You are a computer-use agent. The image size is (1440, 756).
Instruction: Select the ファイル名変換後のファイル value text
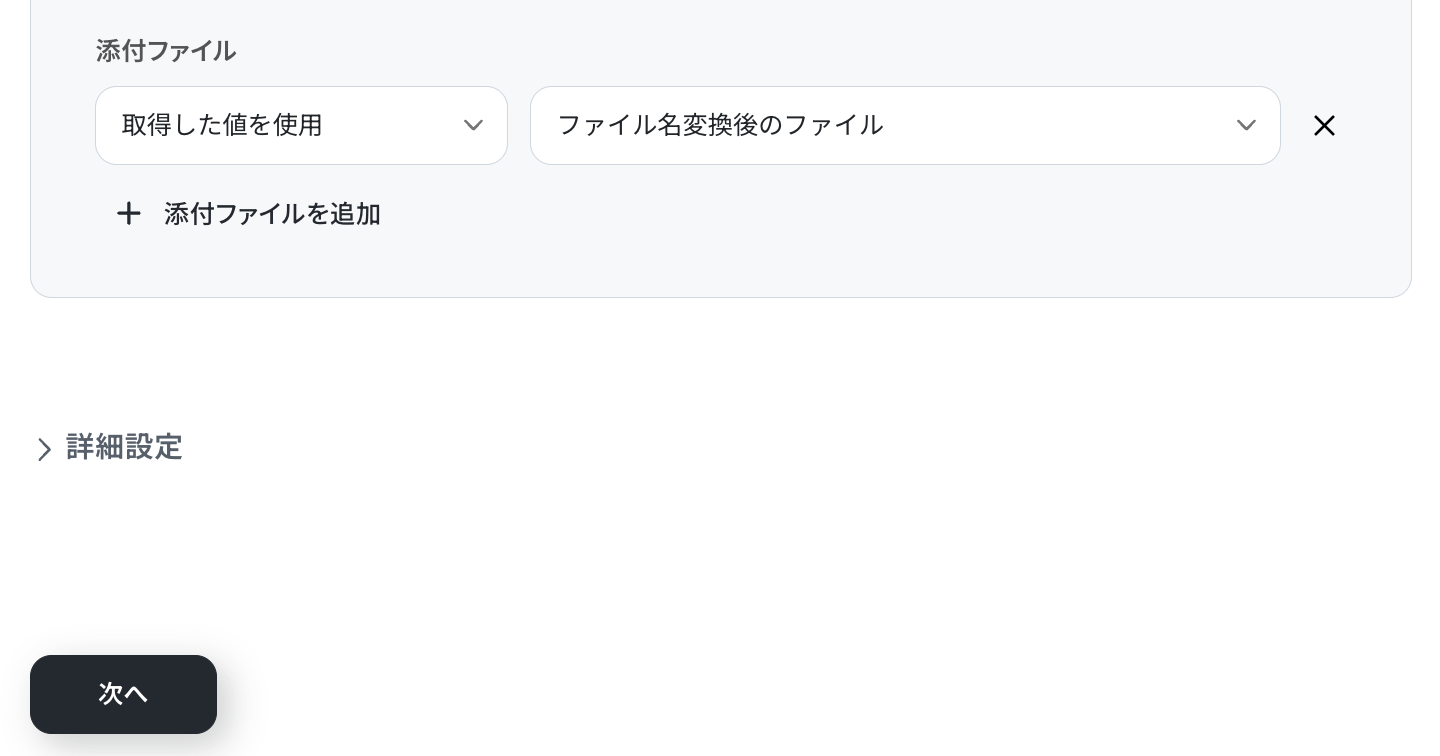(720, 126)
